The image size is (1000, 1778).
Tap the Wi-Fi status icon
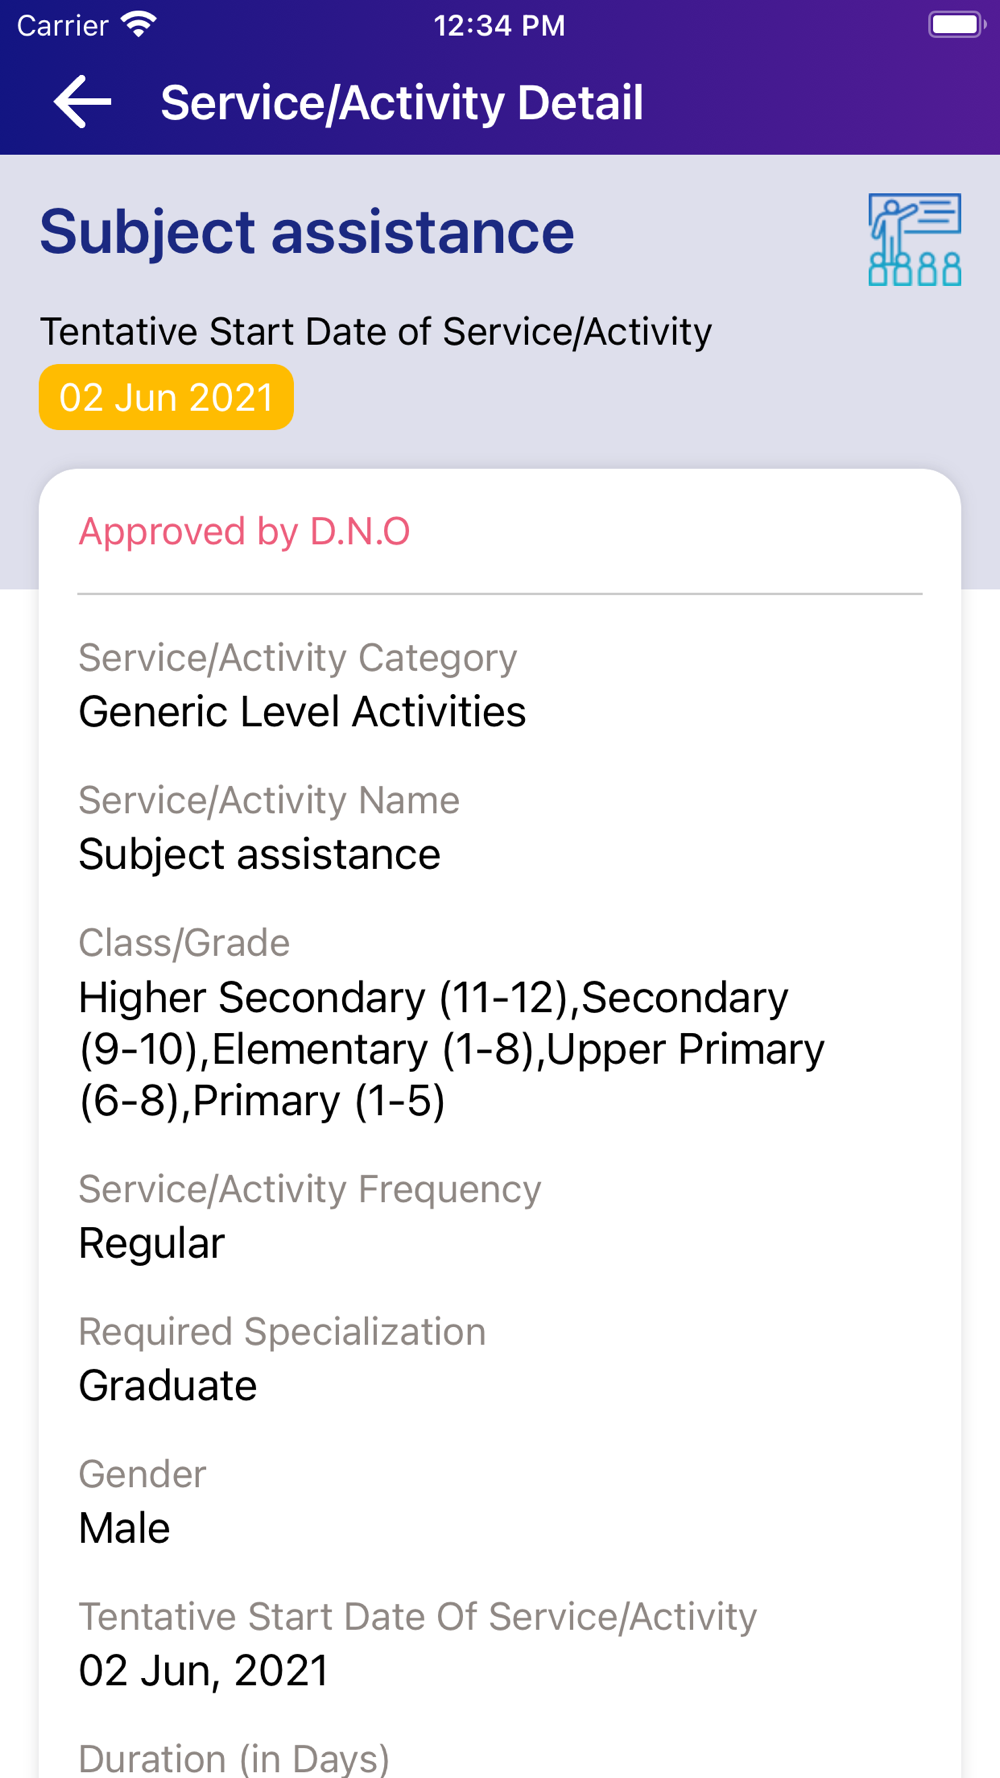[139, 24]
